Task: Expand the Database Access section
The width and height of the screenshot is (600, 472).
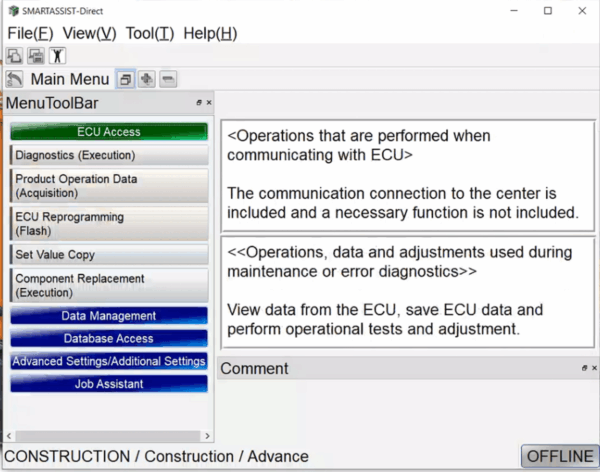Action: (109, 339)
